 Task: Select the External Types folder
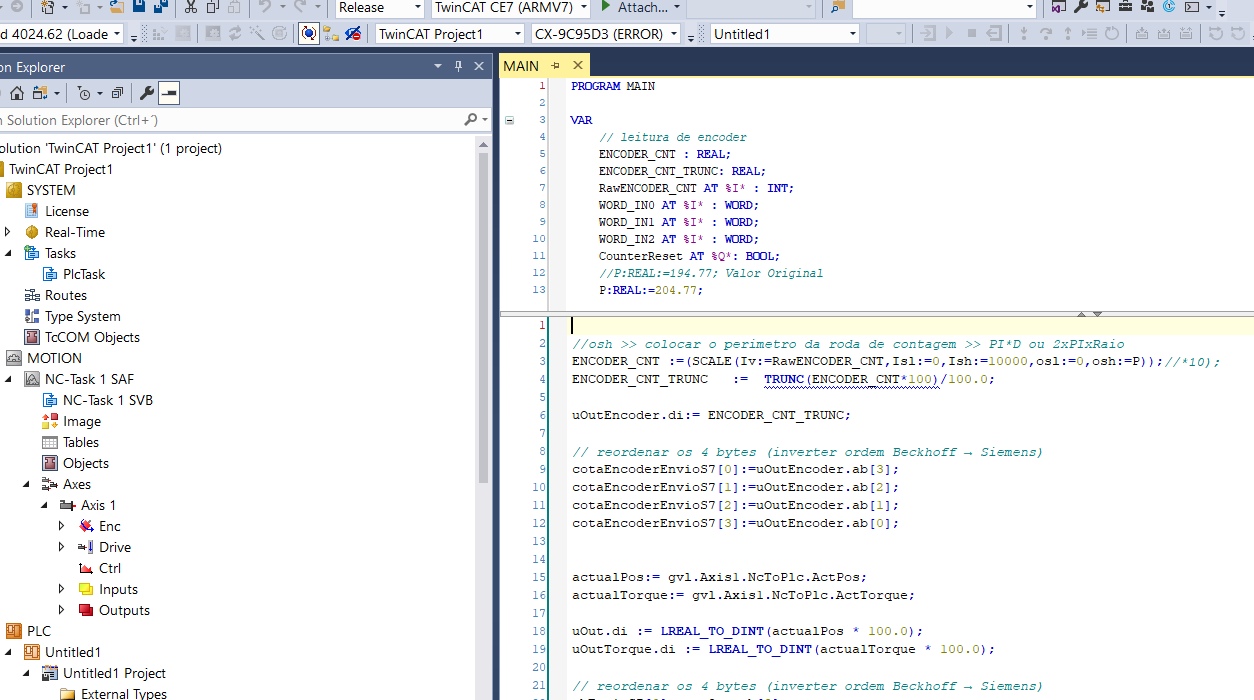124,693
